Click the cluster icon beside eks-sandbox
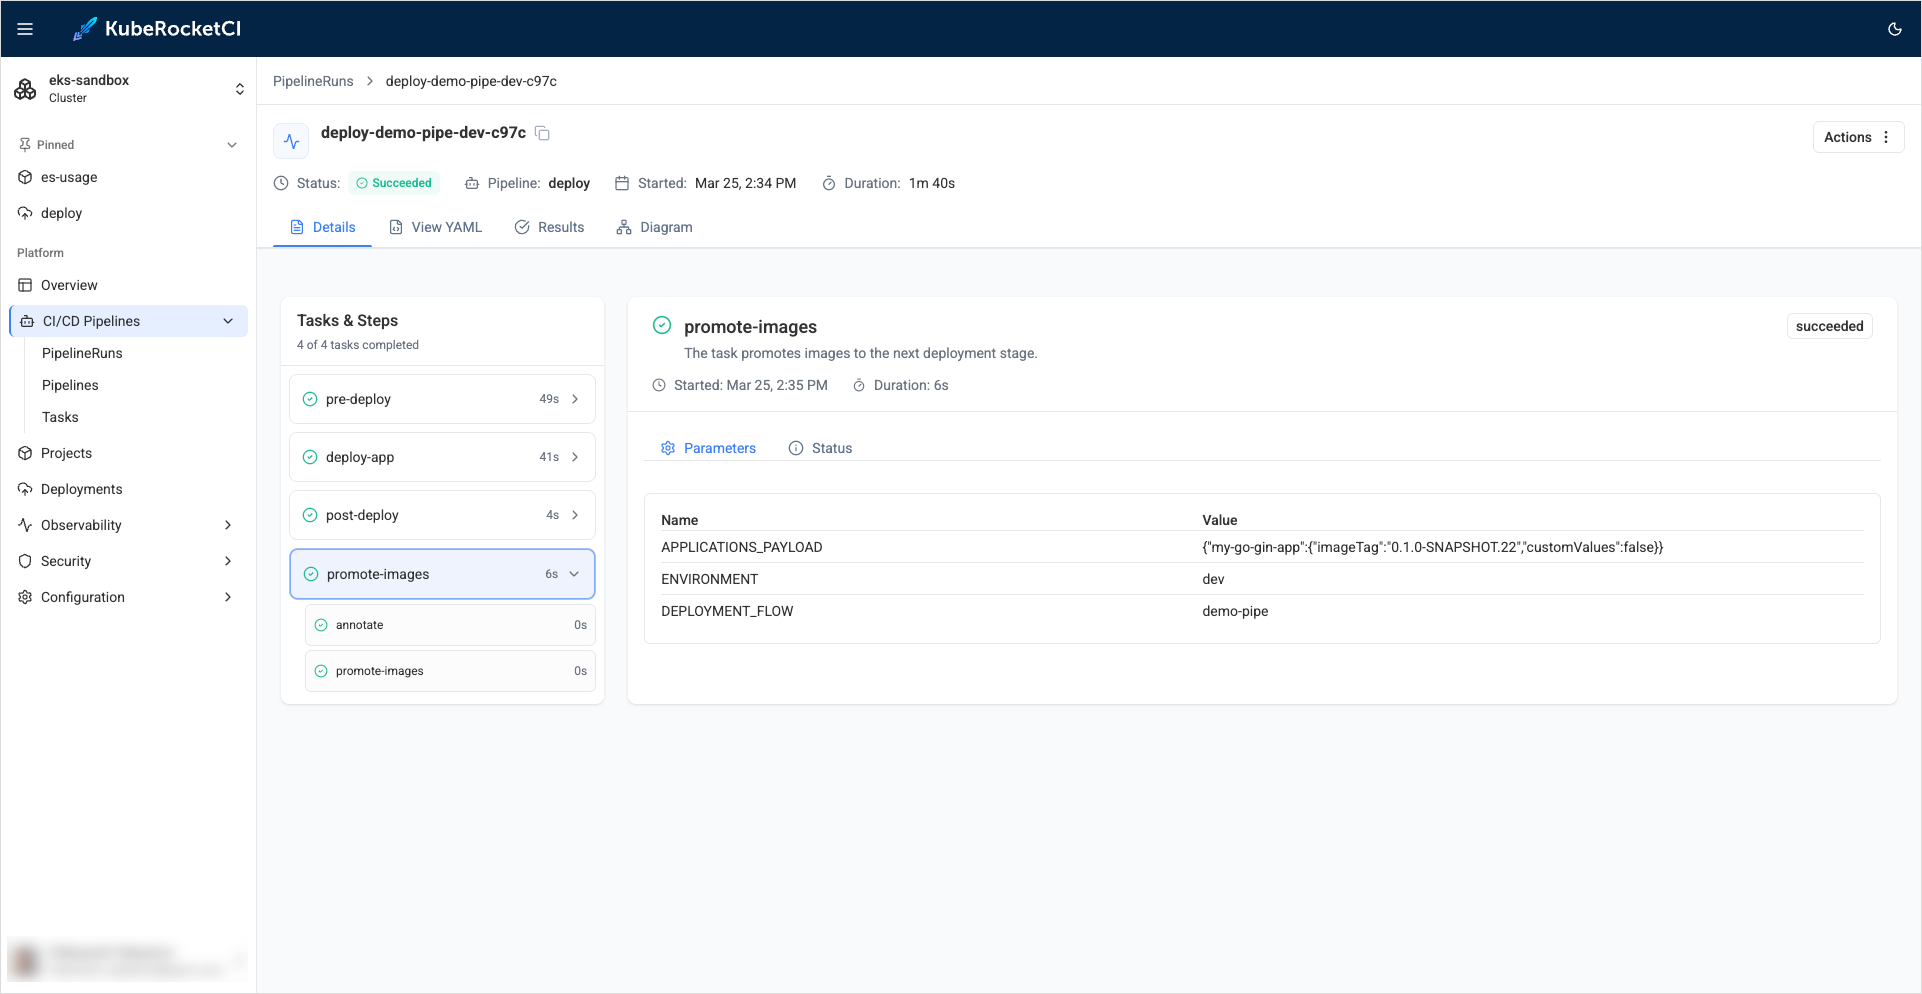 click(x=25, y=88)
